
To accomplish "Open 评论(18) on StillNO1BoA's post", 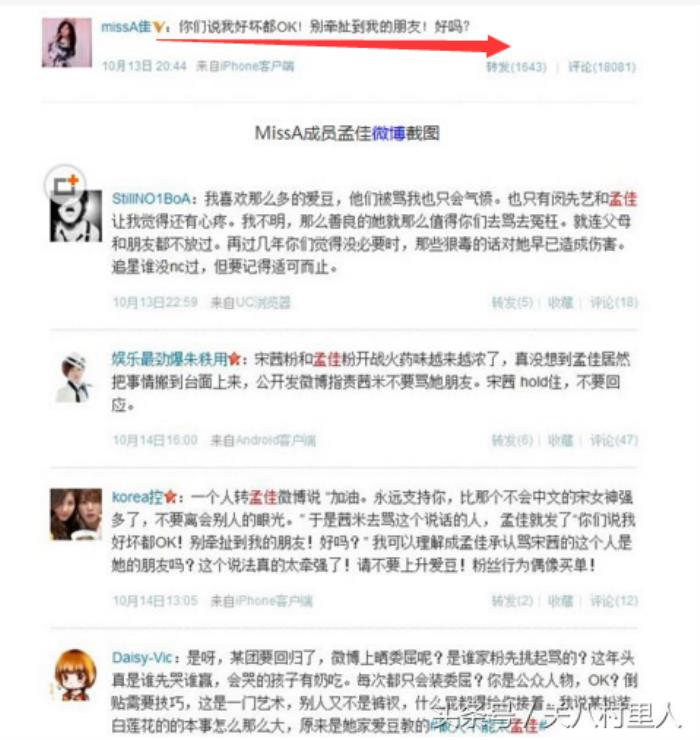I will [x=614, y=303].
